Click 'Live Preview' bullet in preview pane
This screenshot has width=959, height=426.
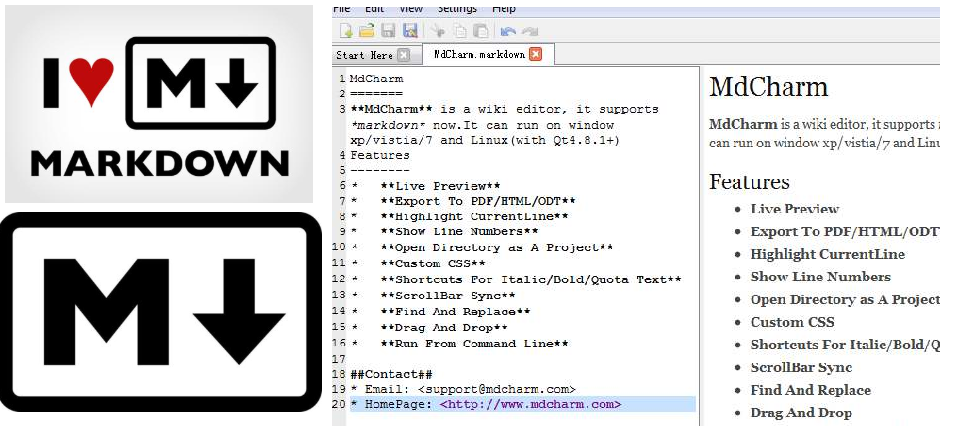tap(794, 209)
